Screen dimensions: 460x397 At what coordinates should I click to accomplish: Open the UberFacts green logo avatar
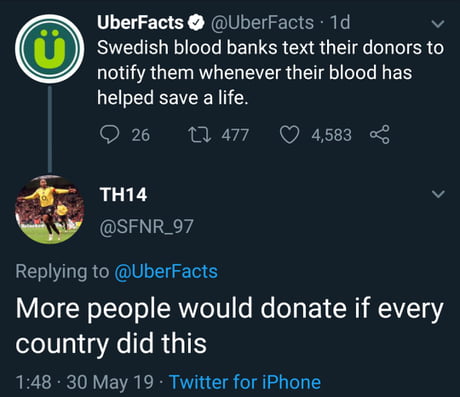click(50, 49)
